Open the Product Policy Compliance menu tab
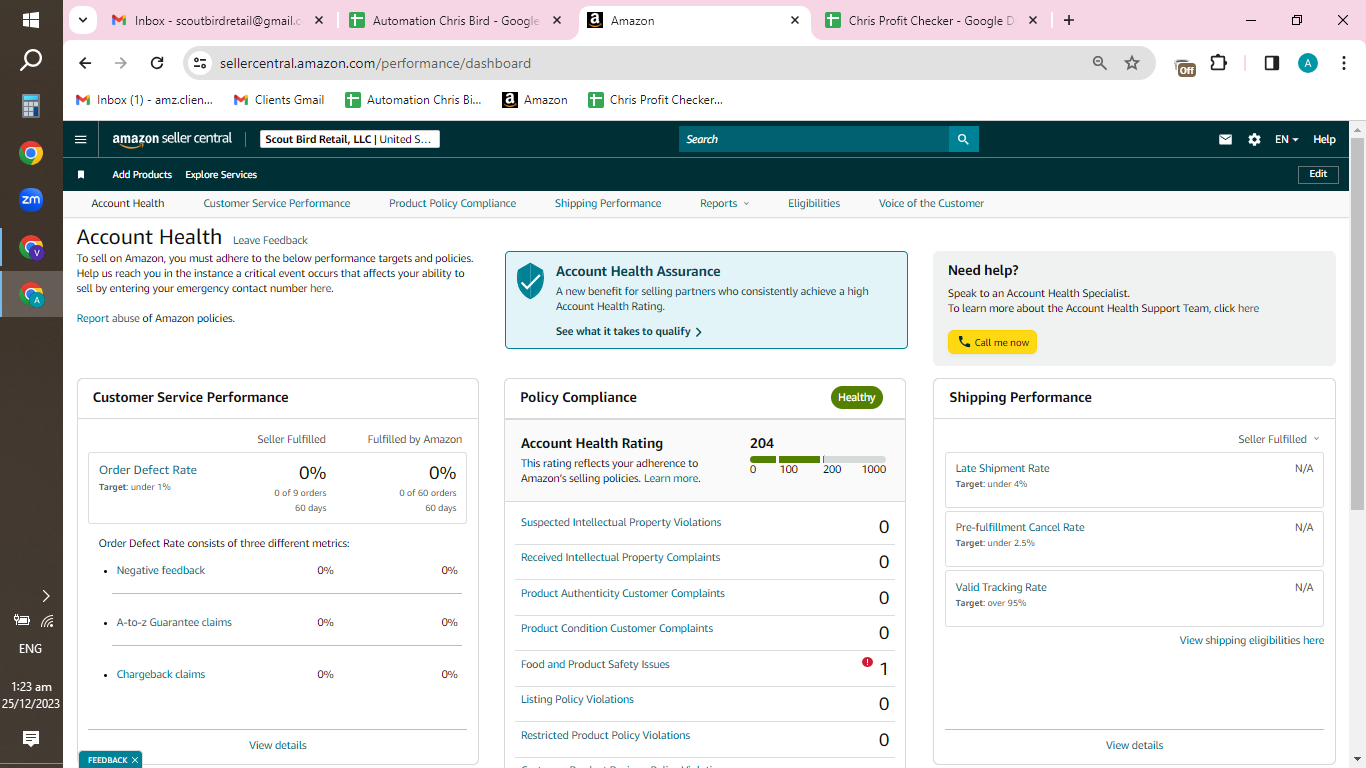 (x=453, y=203)
